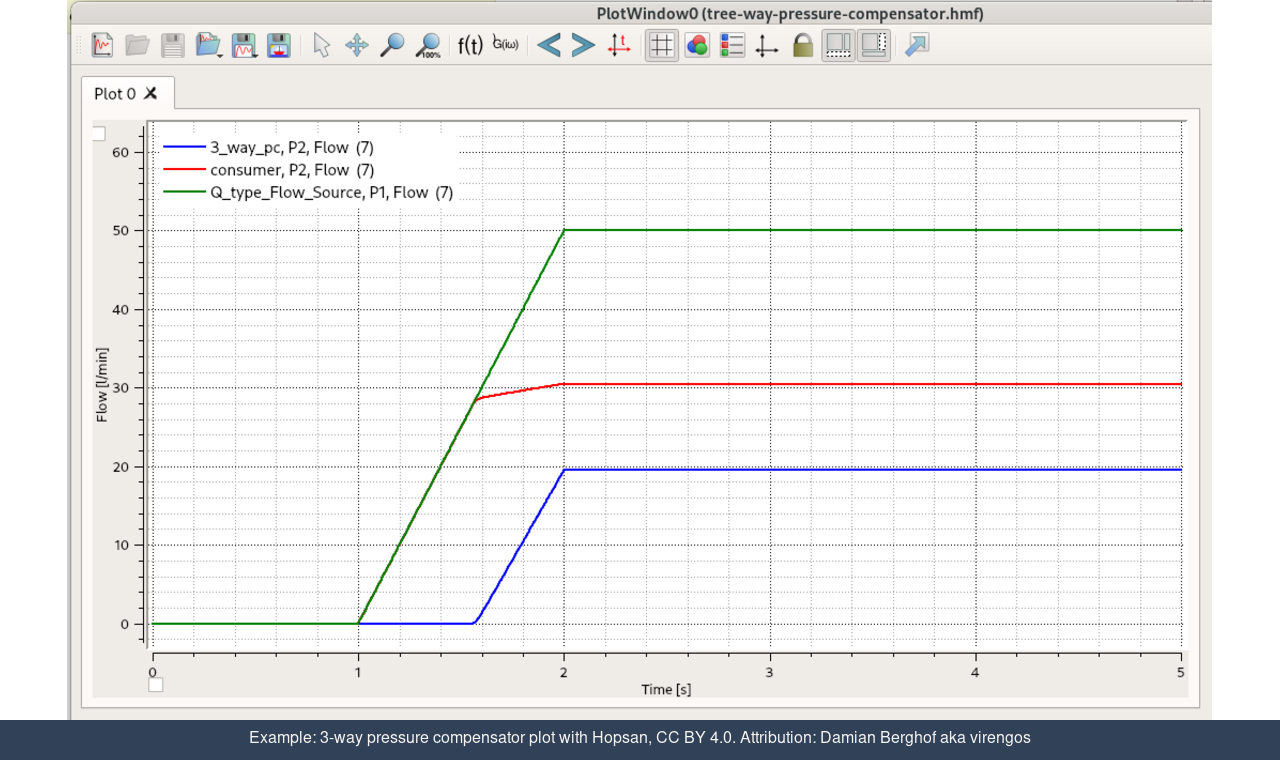Viewport: 1280px width, 760px height.
Task: Select the Plot 0 tab
Action: click(x=114, y=93)
